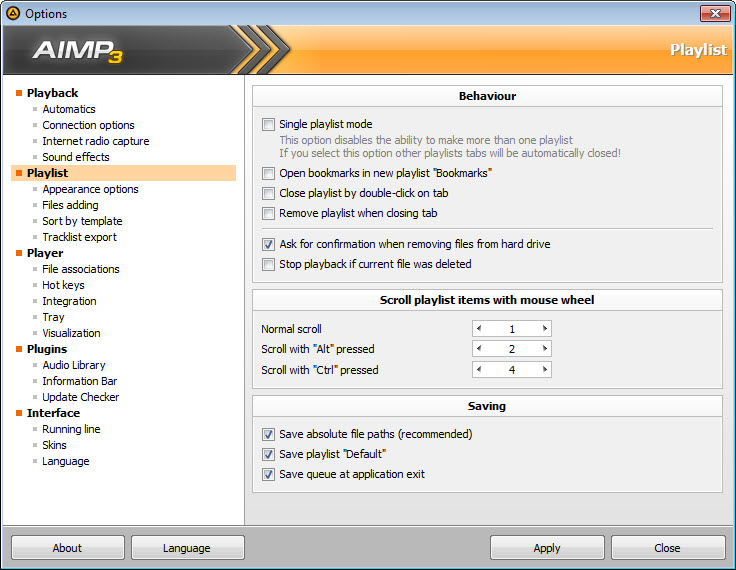The image size is (736, 570).
Task: Open Running line settings
Action: point(71,429)
